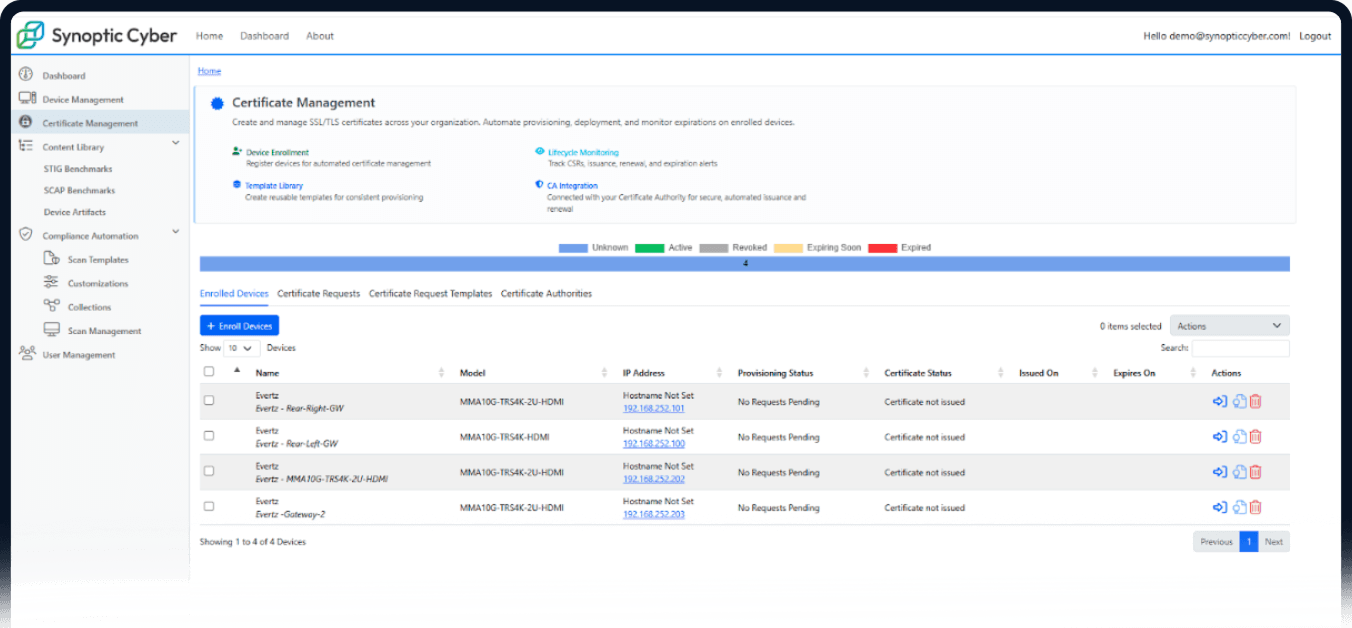Open Device Management via its monitor icon

coord(27,99)
